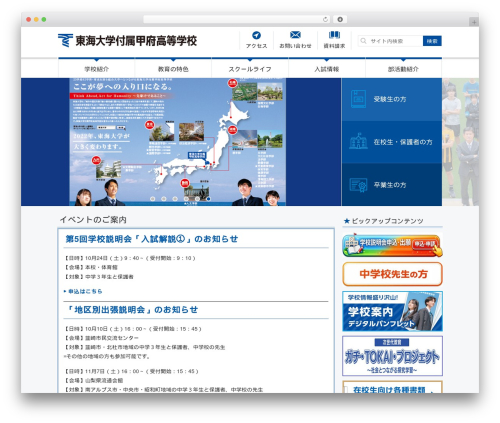Image resolution: width=500 pixels, height=423 pixels.
Task: Open the 在校生・保護者の方 panel link
Action: (x=392, y=142)
